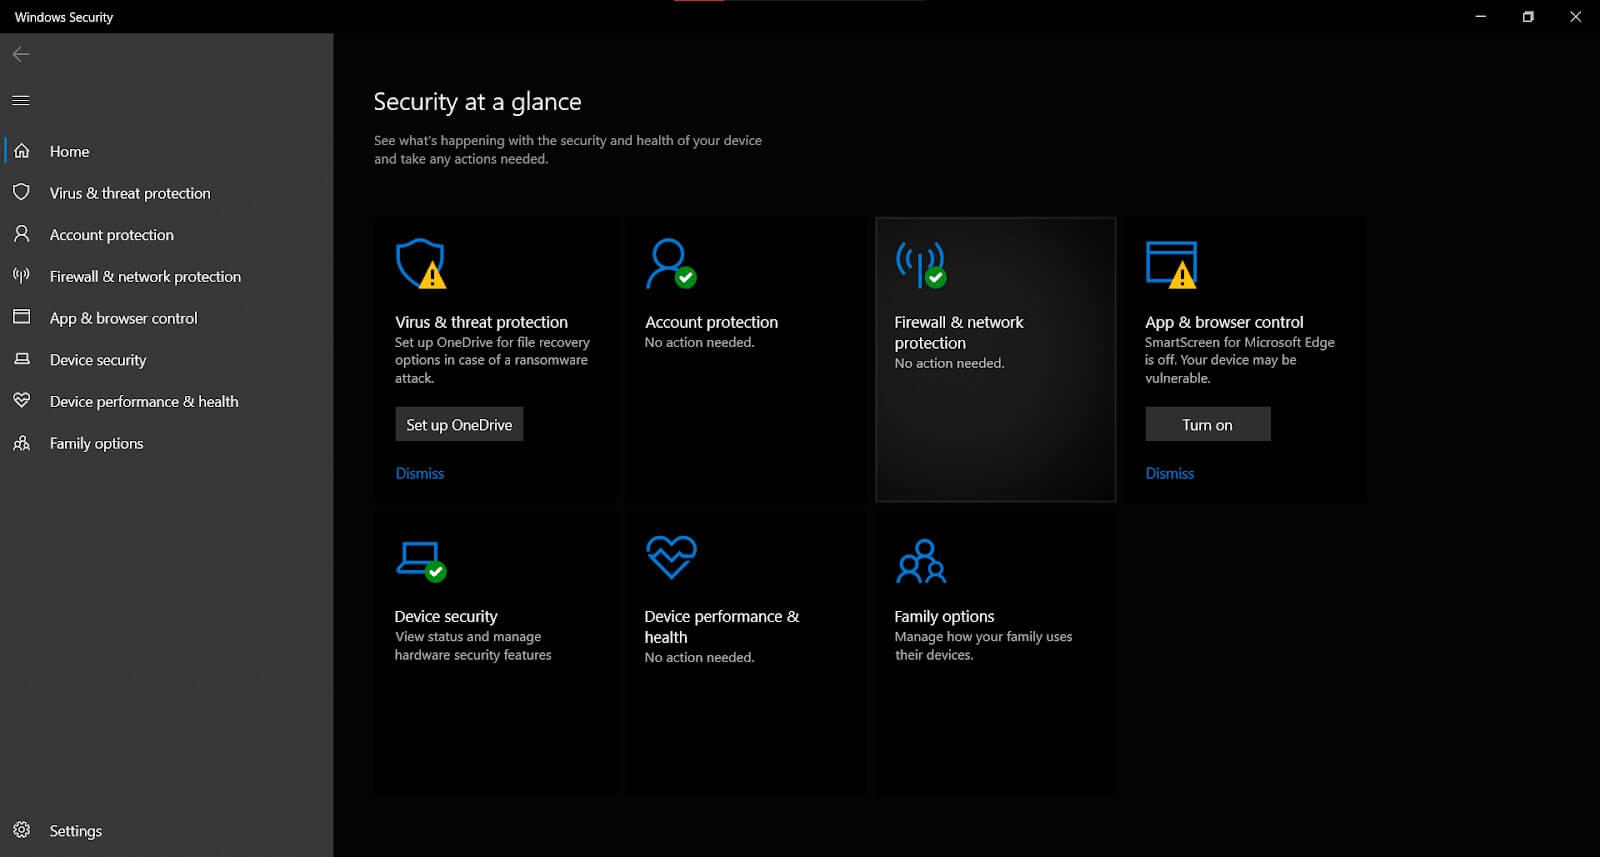
Task: Click the Account protection person icon in sidebar
Action: click(21, 234)
